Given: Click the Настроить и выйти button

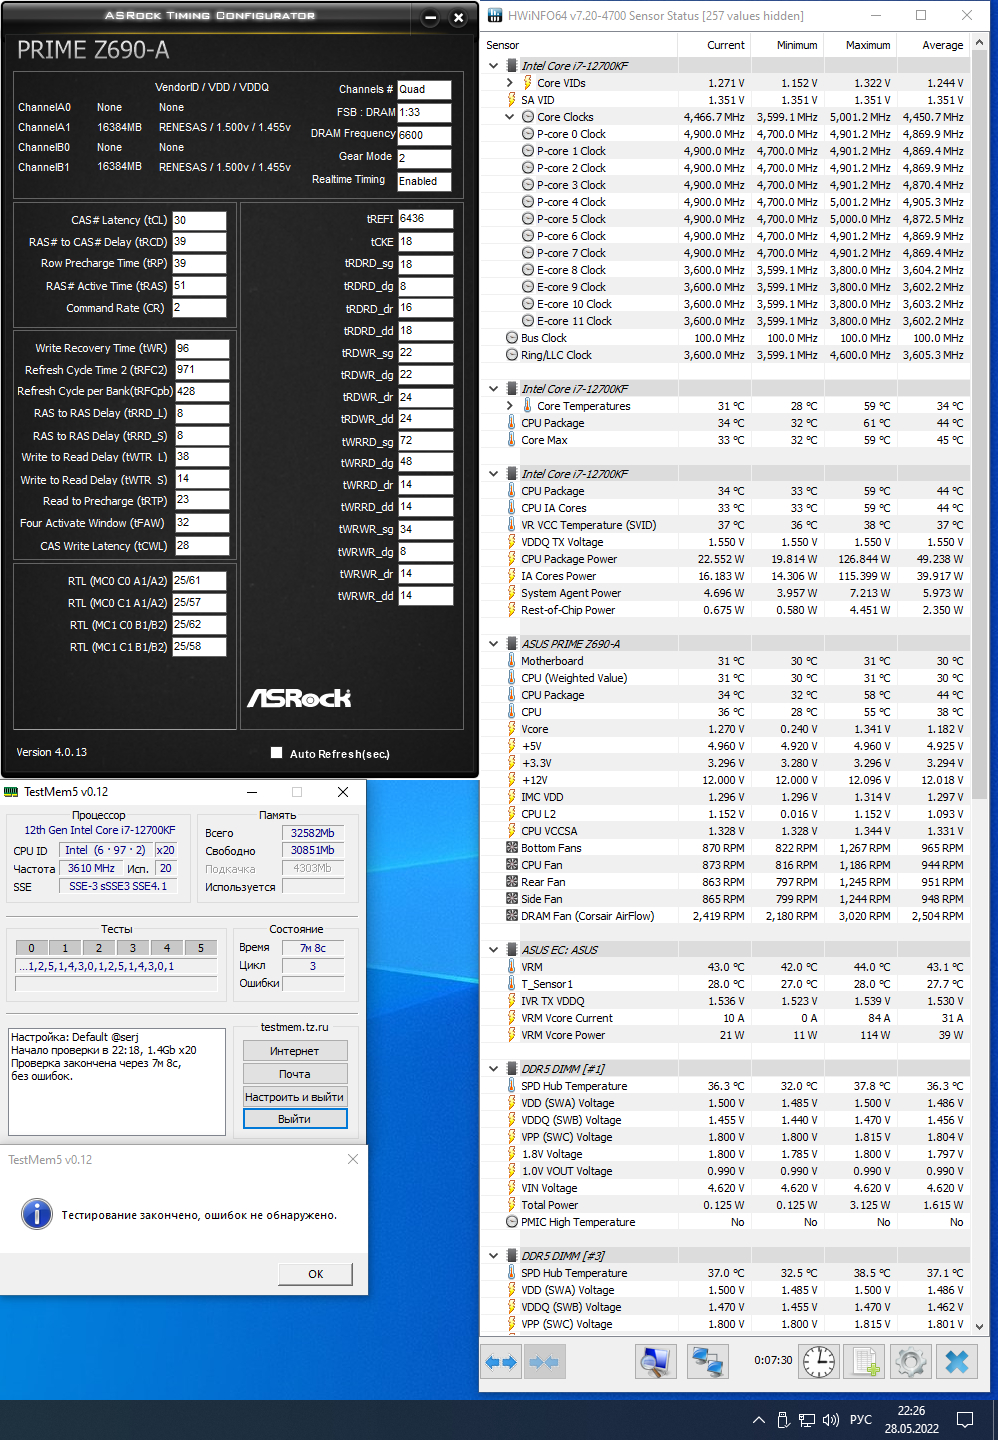Looking at the screenshot, I should click(x=295, y=1097).
